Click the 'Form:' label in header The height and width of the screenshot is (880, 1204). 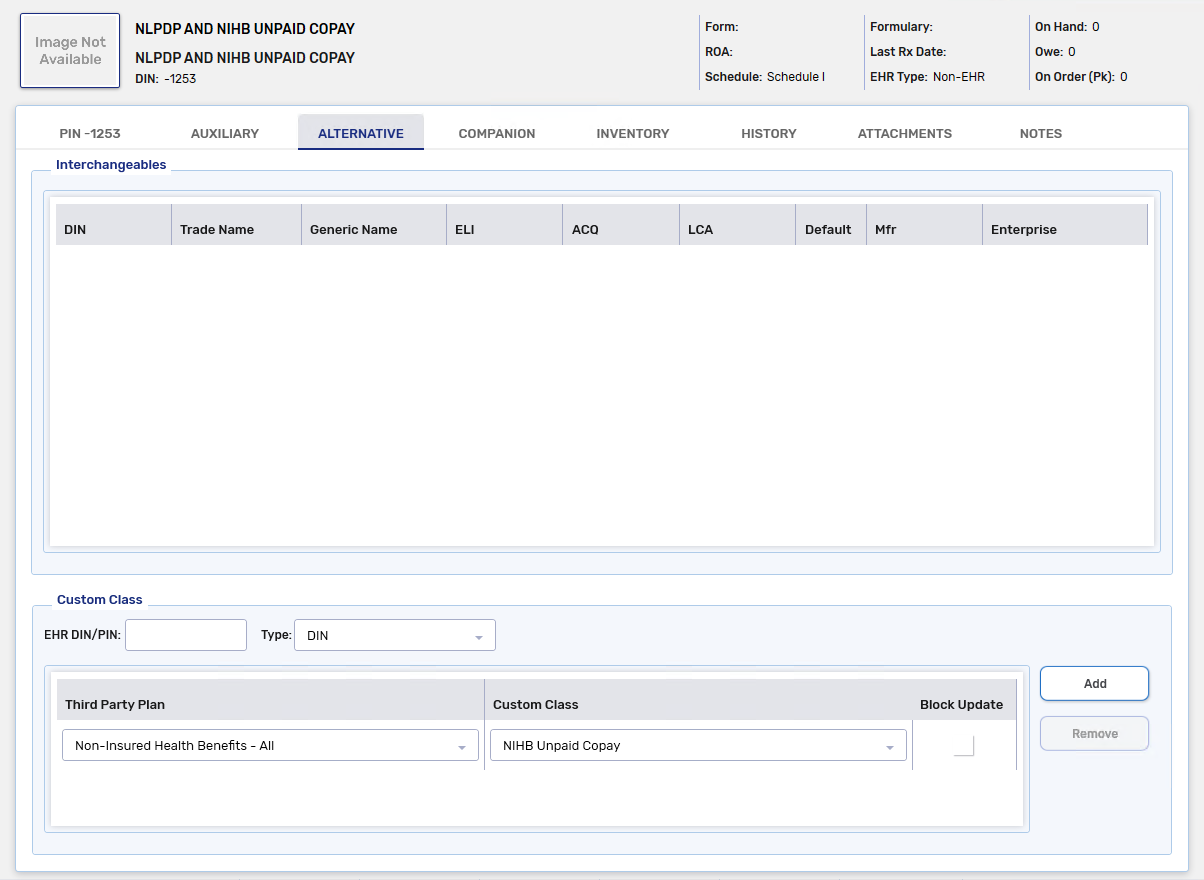[722, 27]
